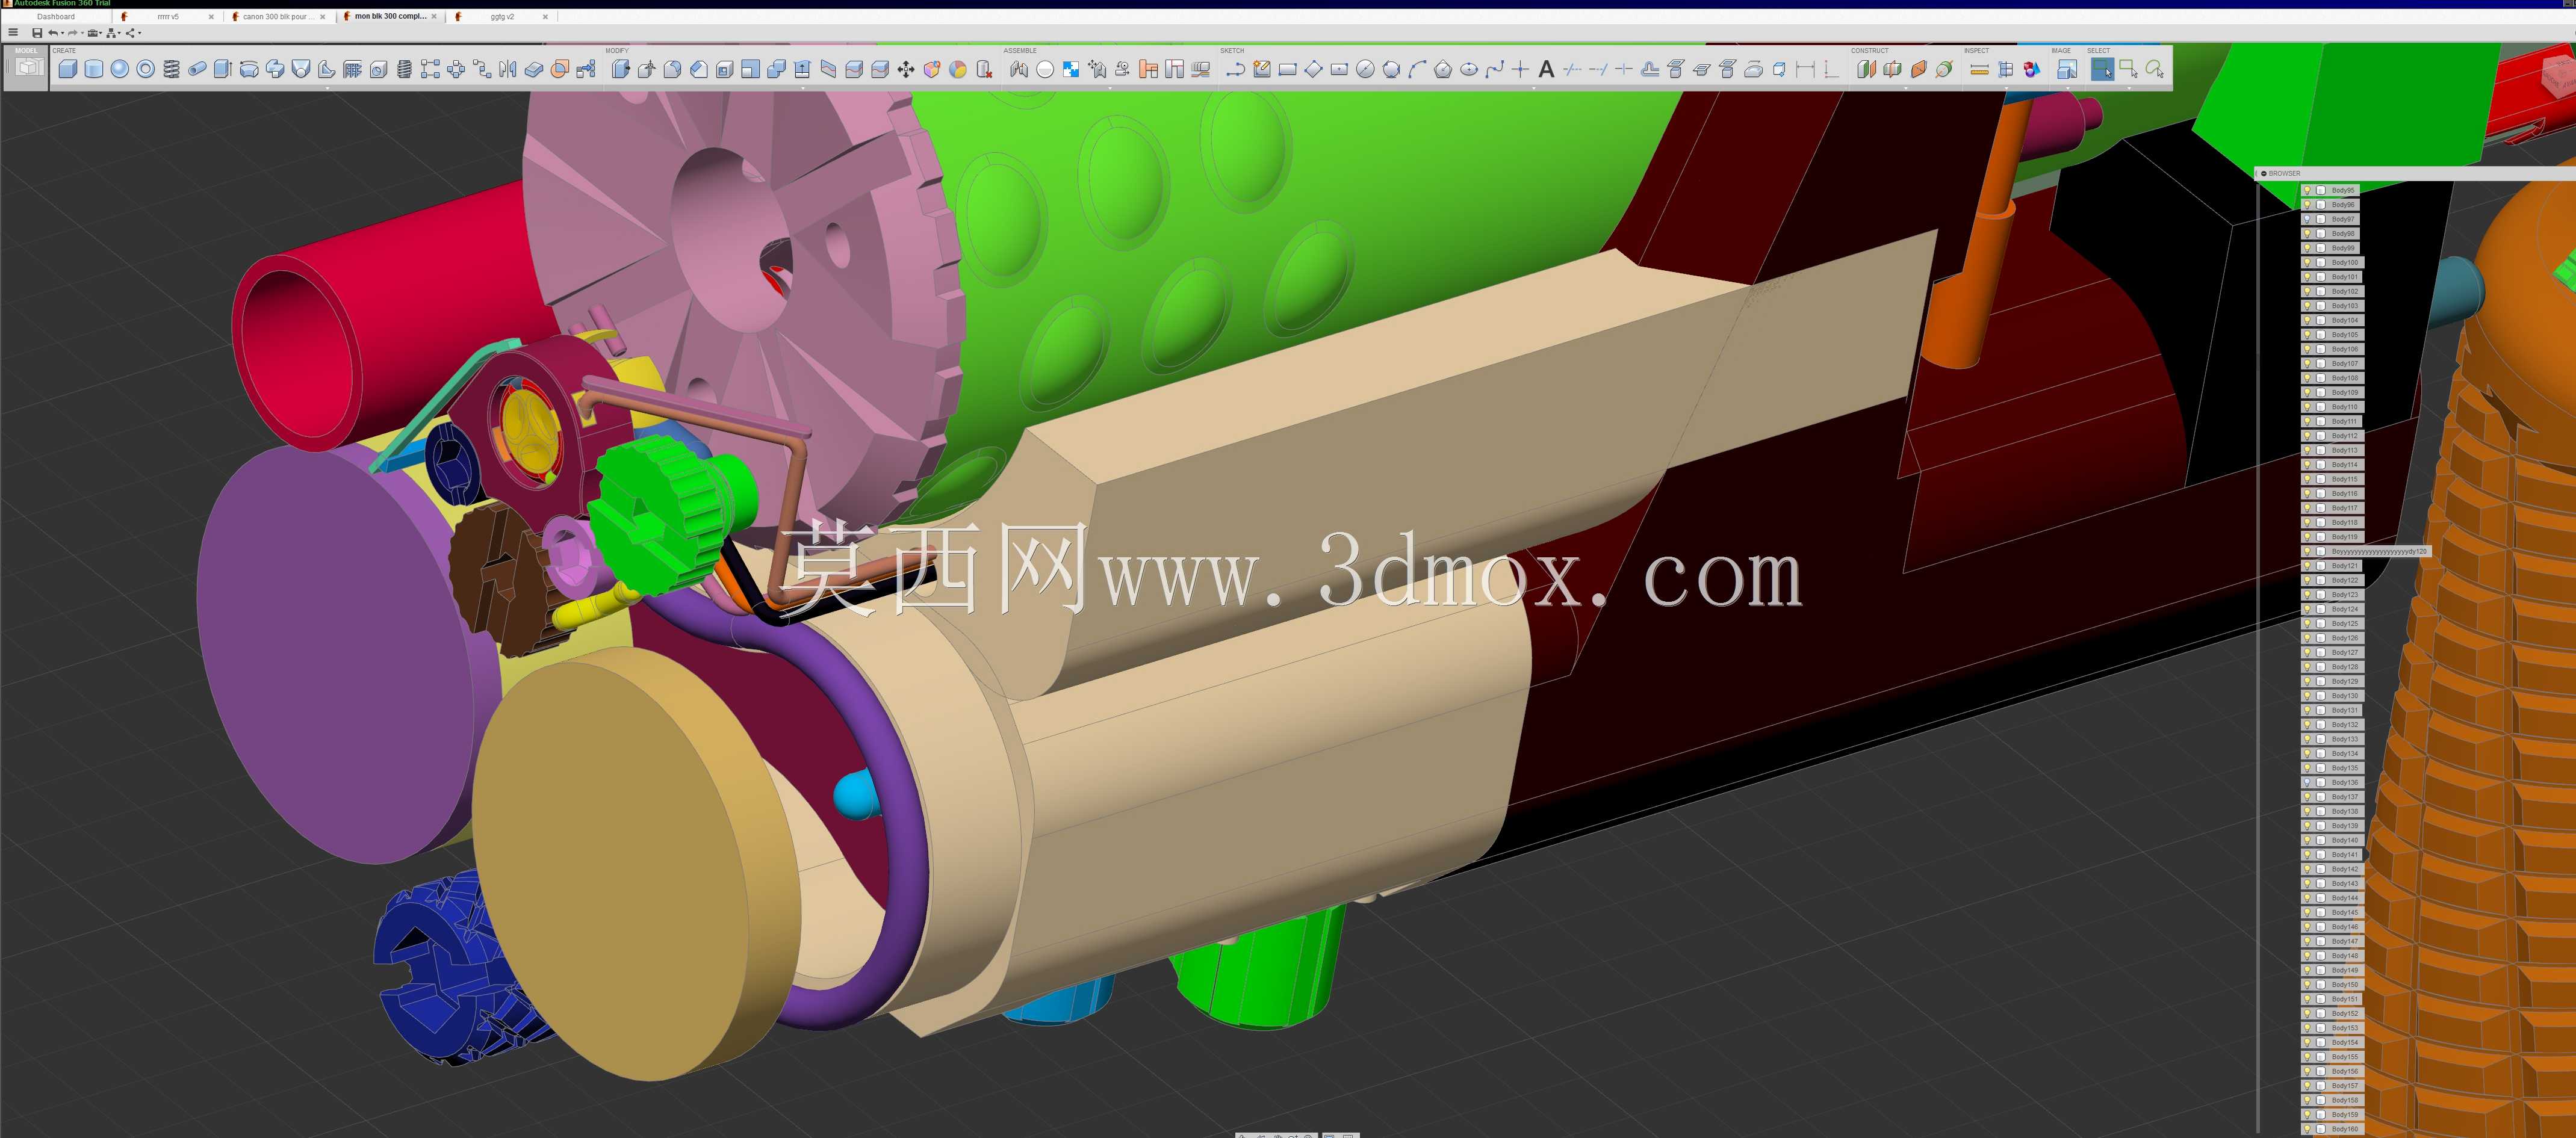The height and width of the screenshot is (1138, 2576).
Task: Select the Pipe tool
Action: point(197,69)
